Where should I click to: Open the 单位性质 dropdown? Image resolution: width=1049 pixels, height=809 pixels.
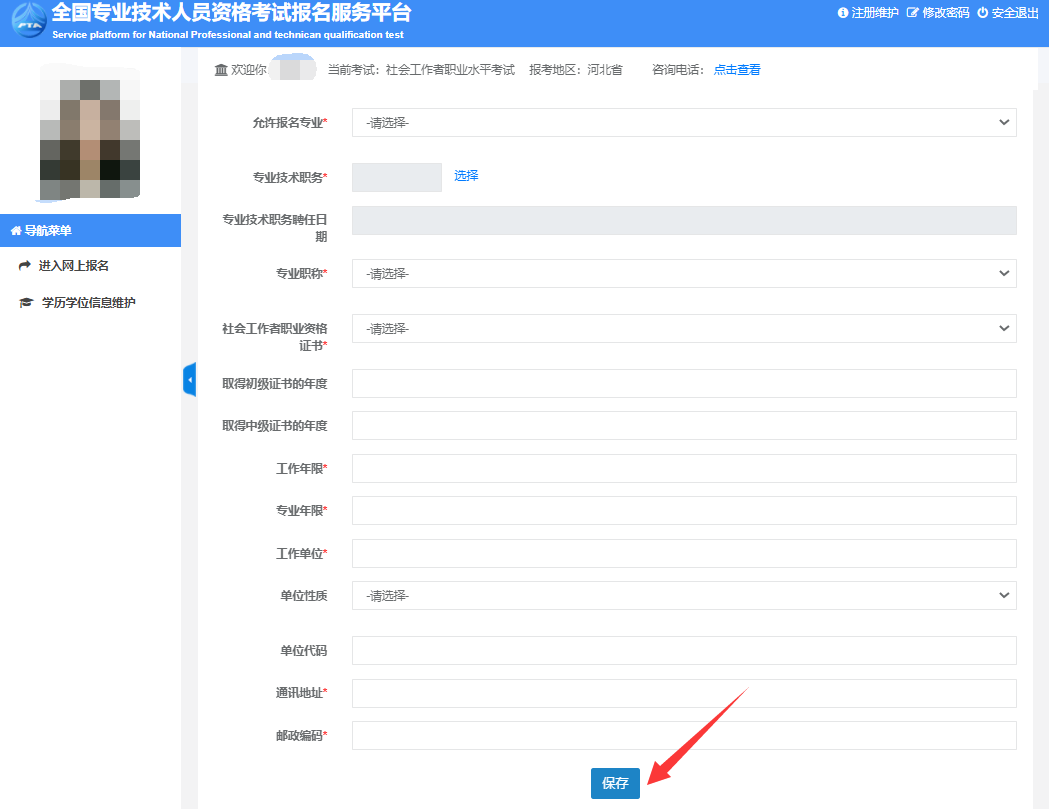point(683,595)
